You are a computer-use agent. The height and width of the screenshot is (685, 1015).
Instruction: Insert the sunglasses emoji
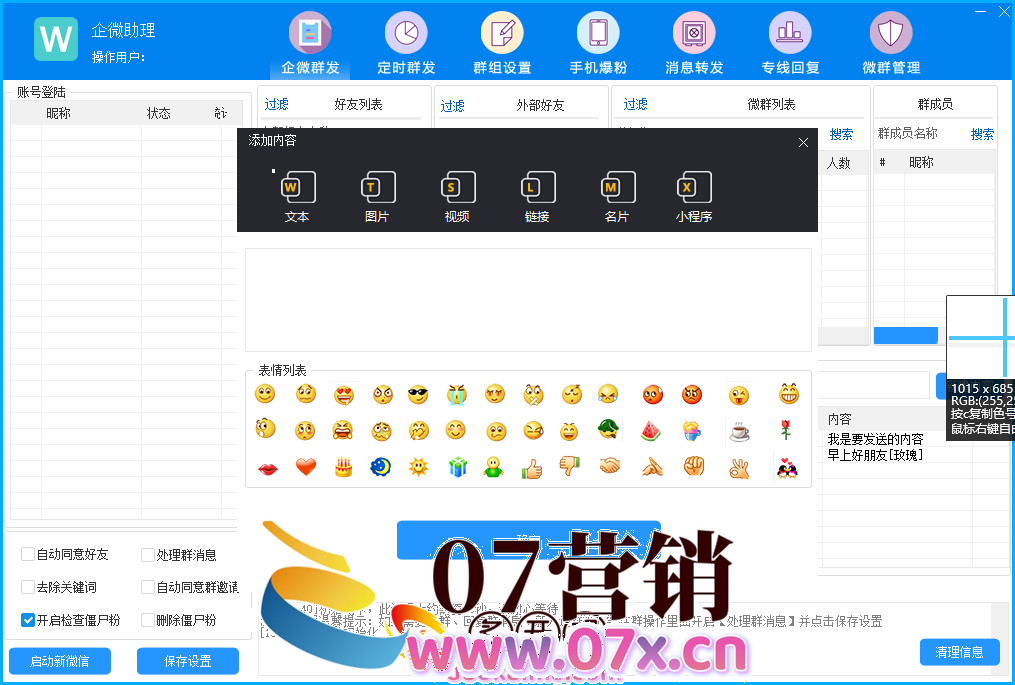point(418,394)
